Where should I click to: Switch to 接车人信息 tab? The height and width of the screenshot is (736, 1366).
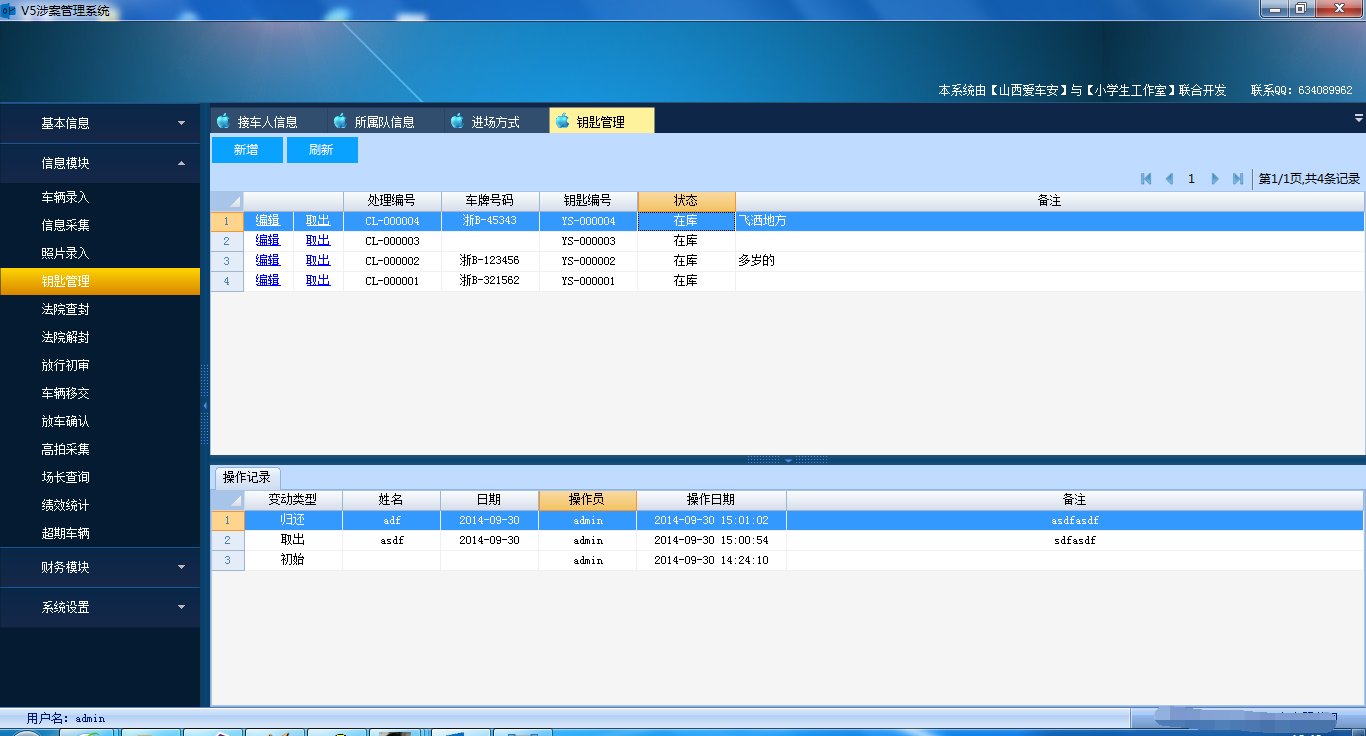tap(268, 121)
